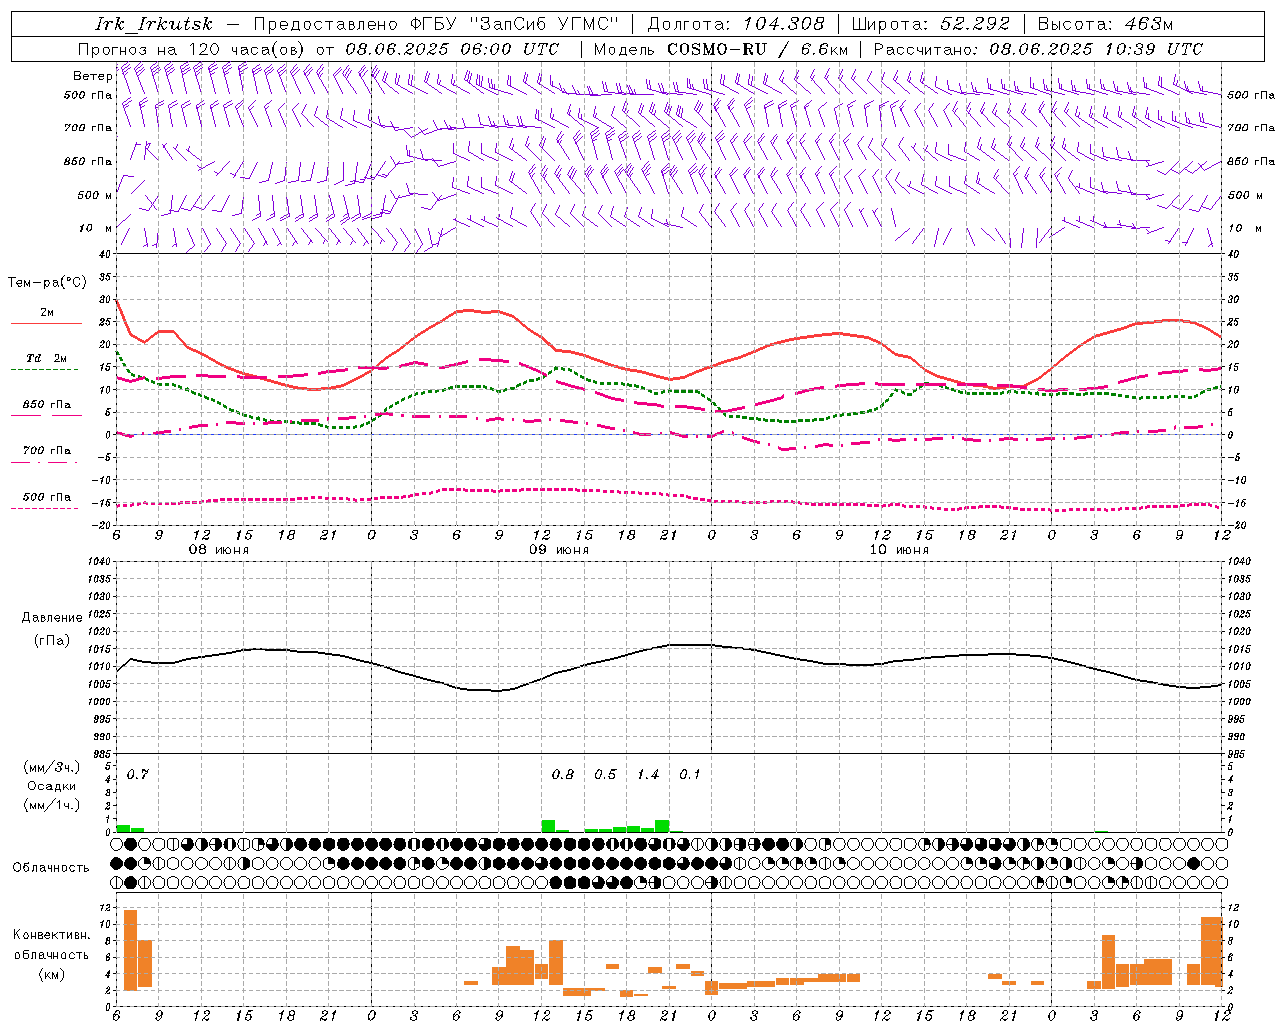
Task: Click the "2м" label above the solid red line
Action: point(47,313)
